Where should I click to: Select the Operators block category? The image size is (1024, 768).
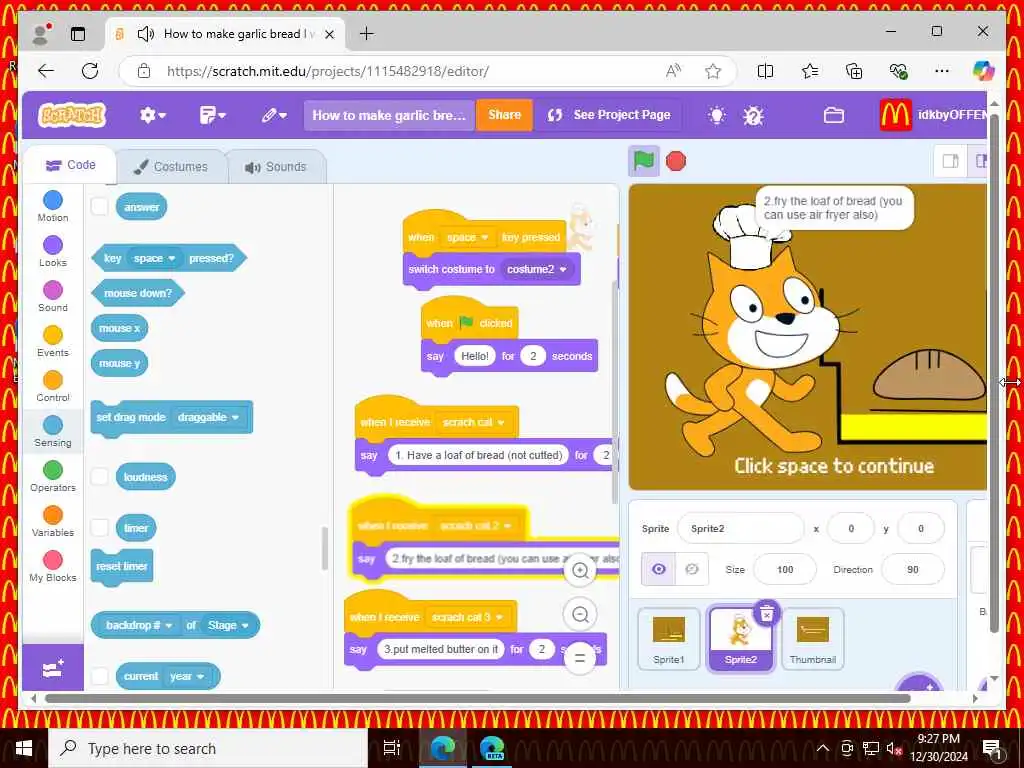[53, 476]
